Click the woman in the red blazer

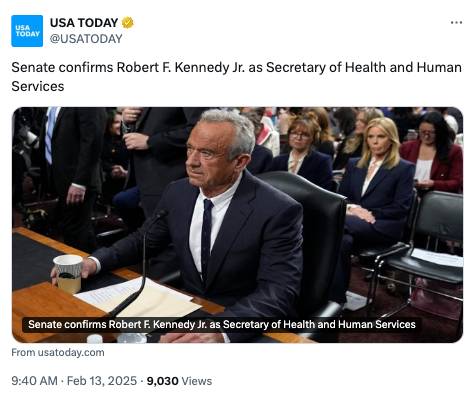point(432,155)
